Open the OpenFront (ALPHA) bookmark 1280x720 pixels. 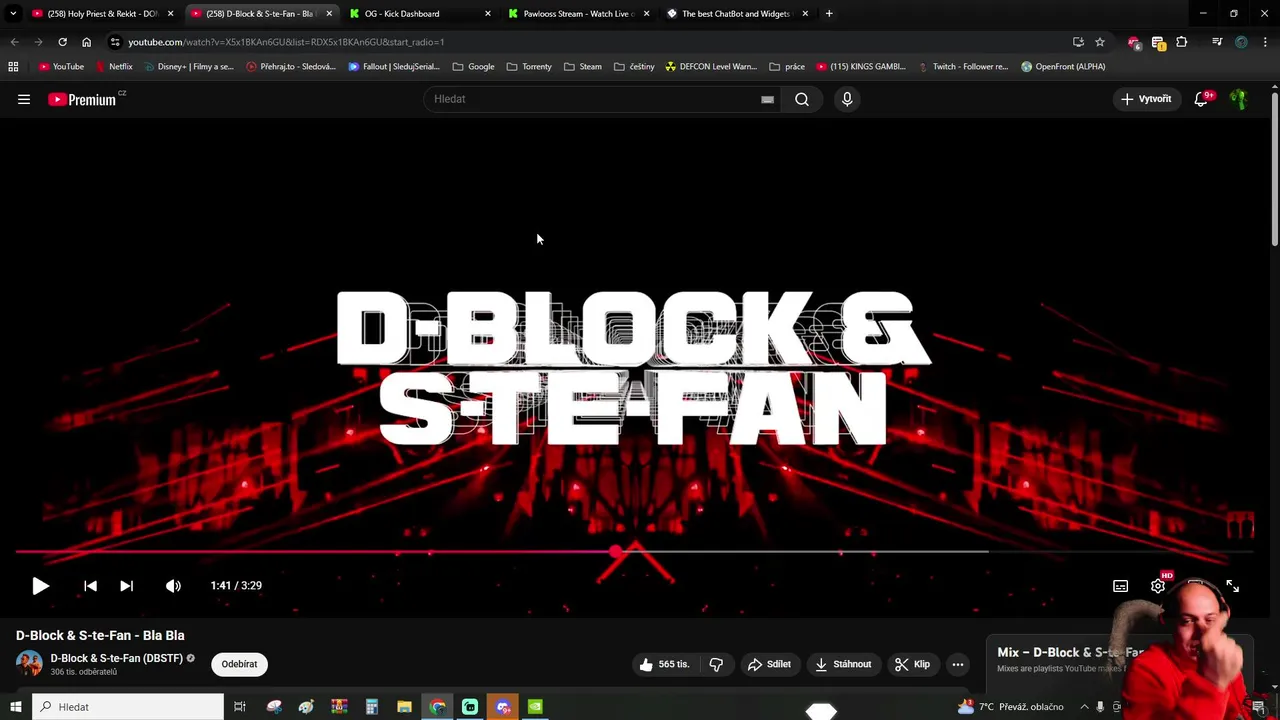pyautogui.click(x=1062, y=67)
